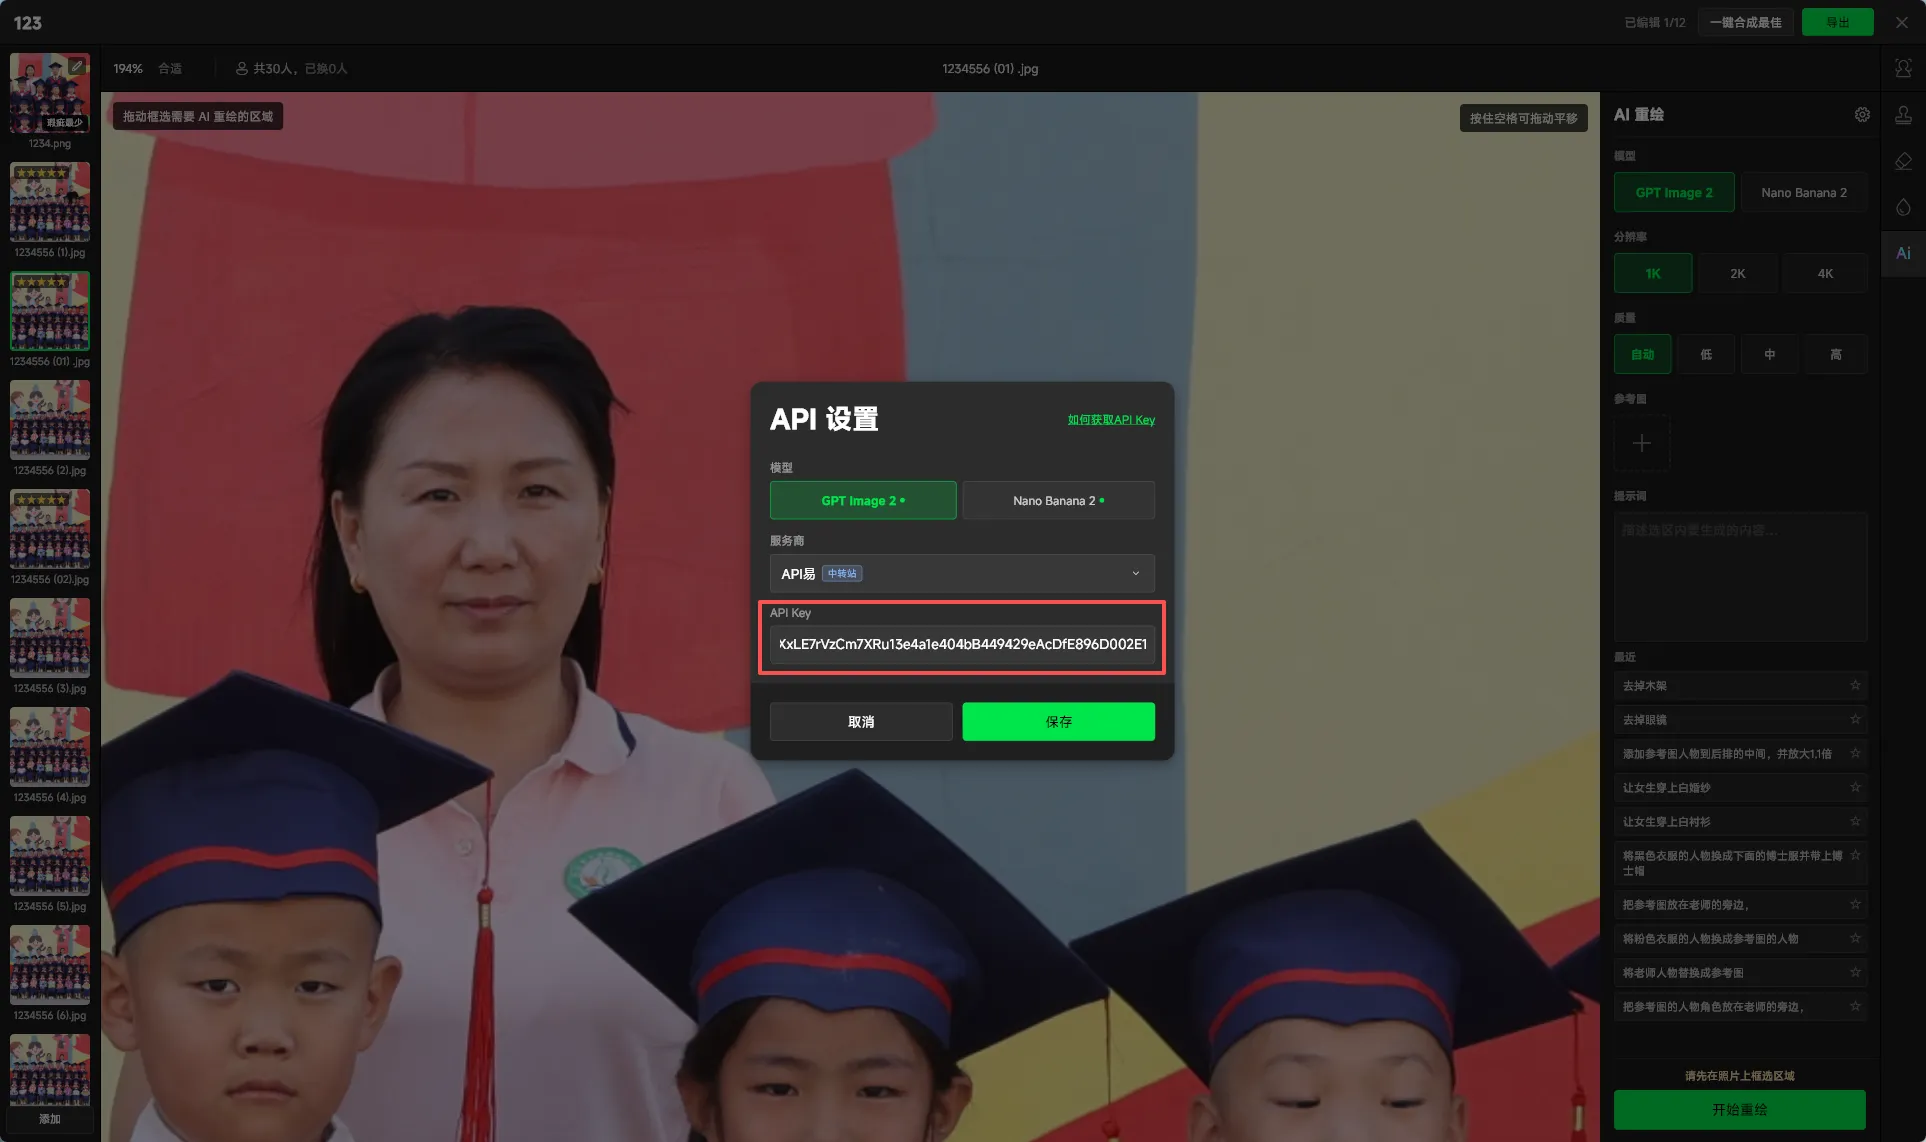Select thumbnail 1234556 (2).jpg
The image size is (1926, 1142).
(50, 420)
